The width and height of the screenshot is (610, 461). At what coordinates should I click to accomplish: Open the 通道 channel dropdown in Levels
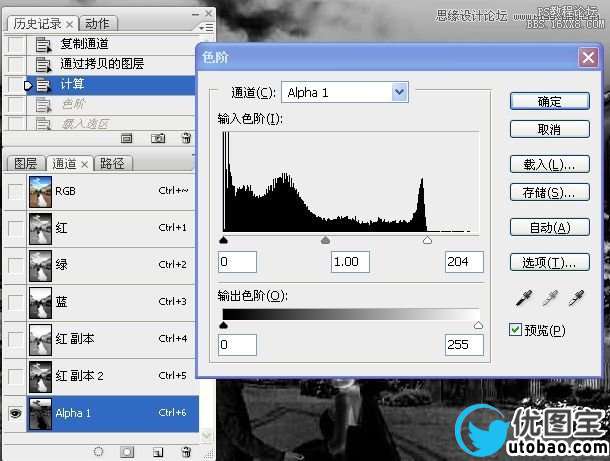coord(400,93)
